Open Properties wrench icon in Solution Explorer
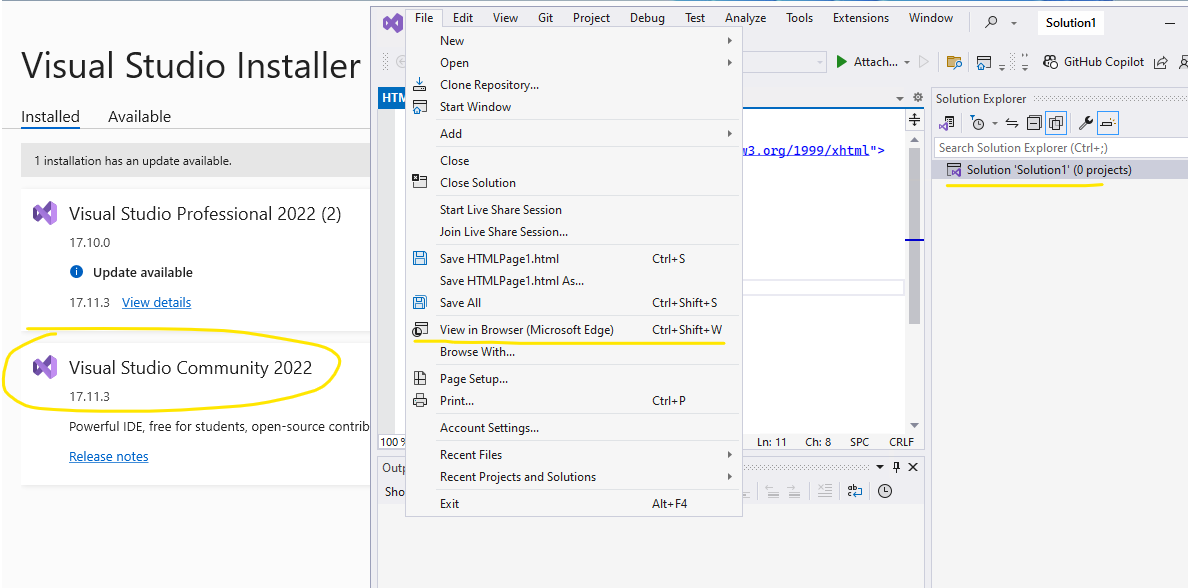The height and width of the screenshot is (588, 1188). (x=1086, y=123)
